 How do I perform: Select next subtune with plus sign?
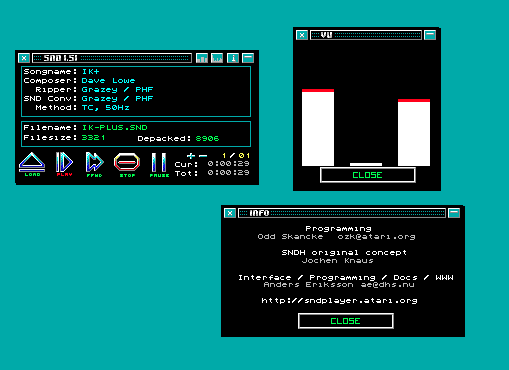[191, 156]
